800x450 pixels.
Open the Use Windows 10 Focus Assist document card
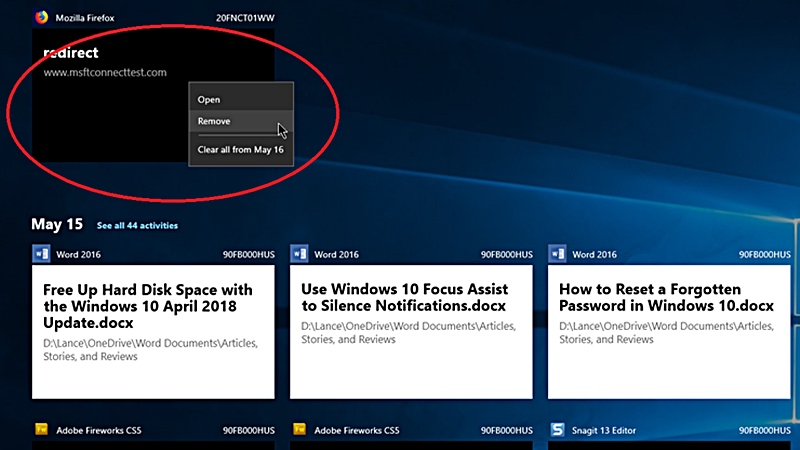pos(411,332)
